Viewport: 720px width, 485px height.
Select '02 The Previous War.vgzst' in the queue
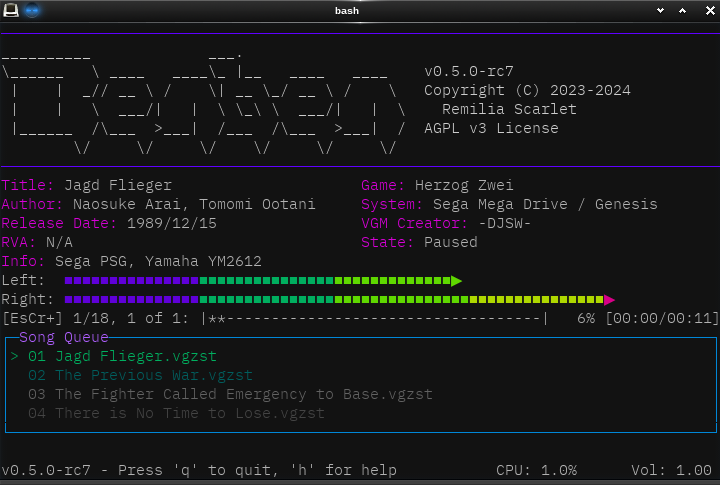(140, 375)
